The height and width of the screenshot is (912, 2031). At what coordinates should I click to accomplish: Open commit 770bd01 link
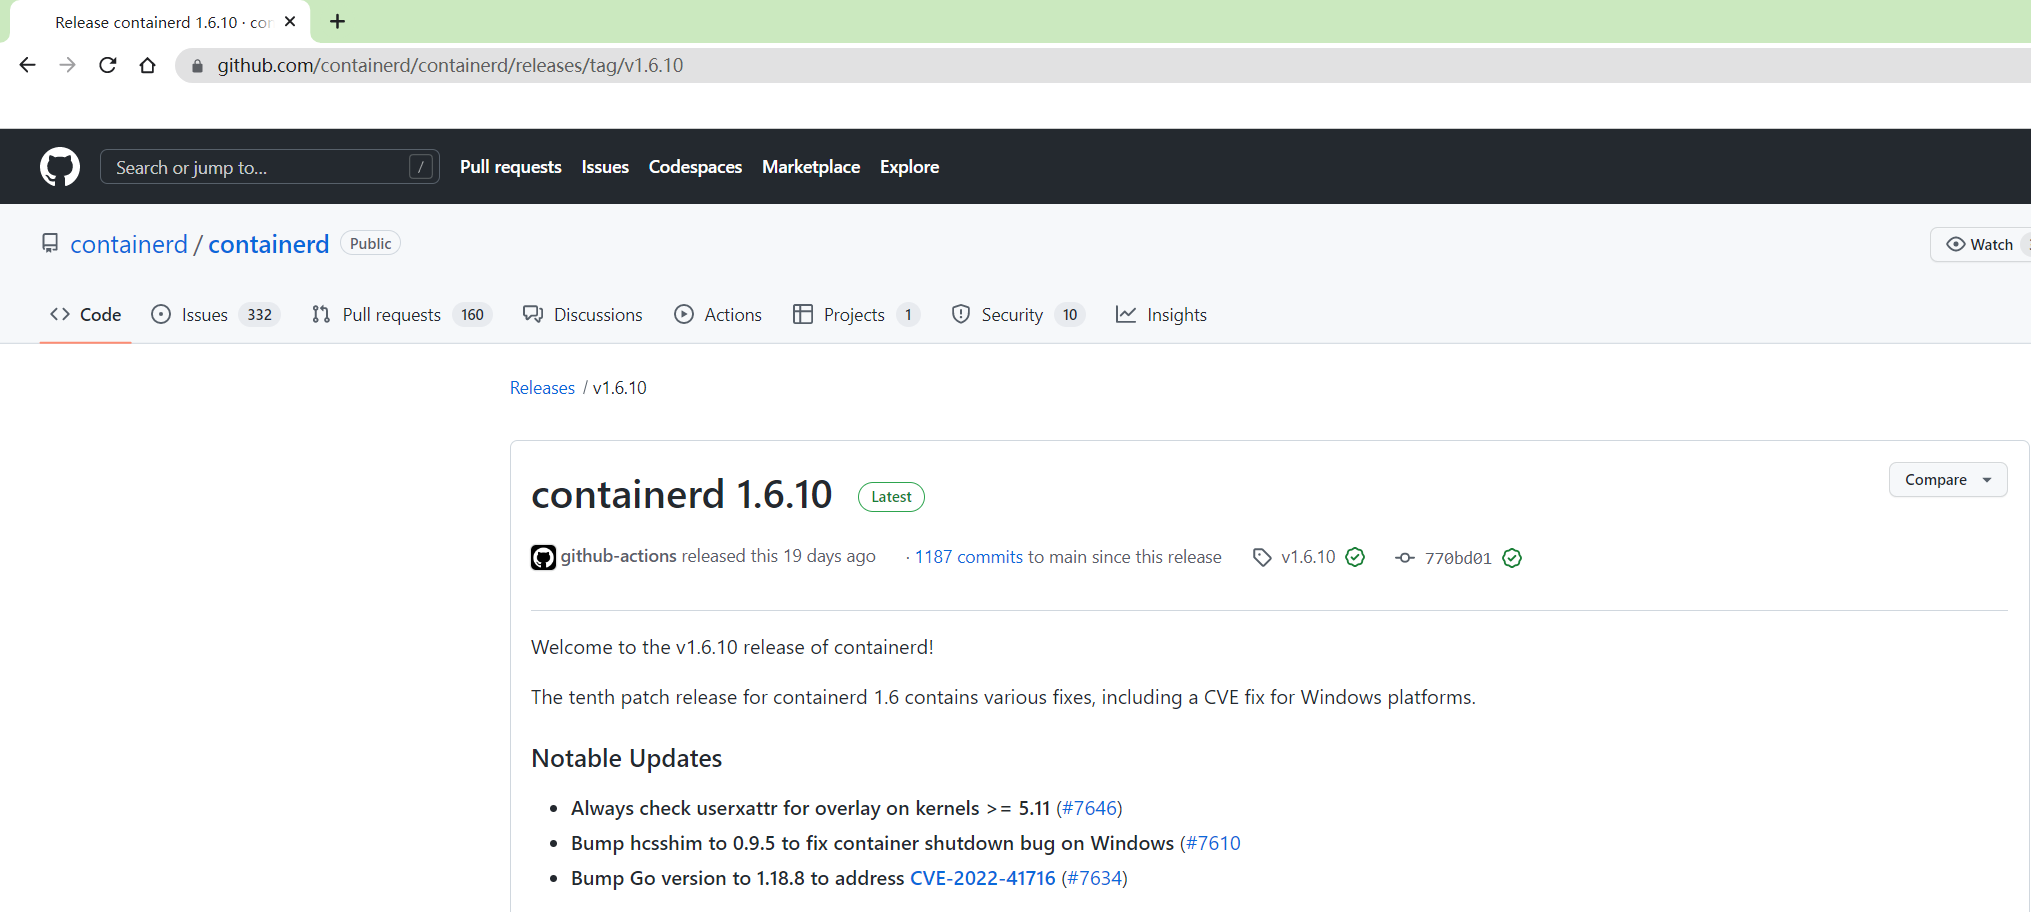[1458, 558]
